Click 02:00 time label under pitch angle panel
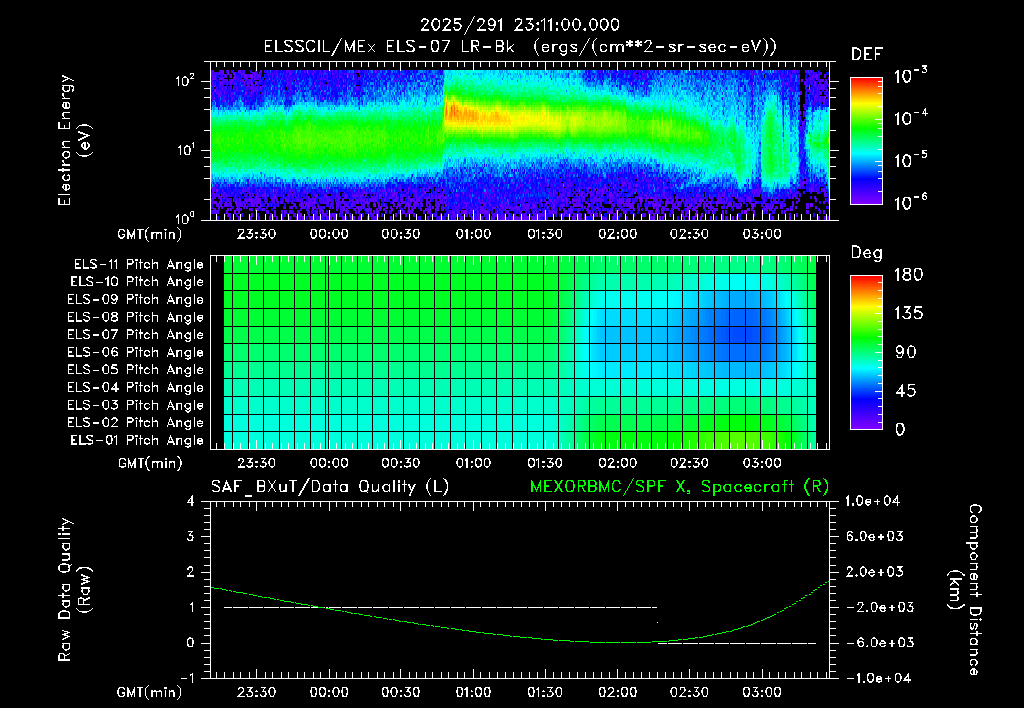Viewport: 1024px width, 708px height. click(617, 463)
